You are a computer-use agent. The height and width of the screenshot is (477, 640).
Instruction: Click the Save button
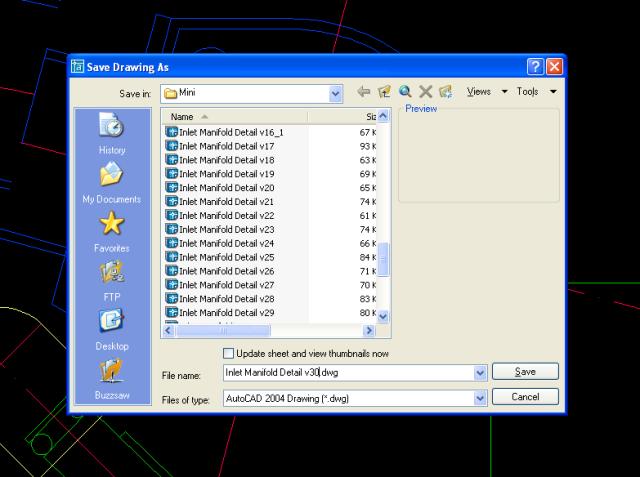(x=525, y=372)
